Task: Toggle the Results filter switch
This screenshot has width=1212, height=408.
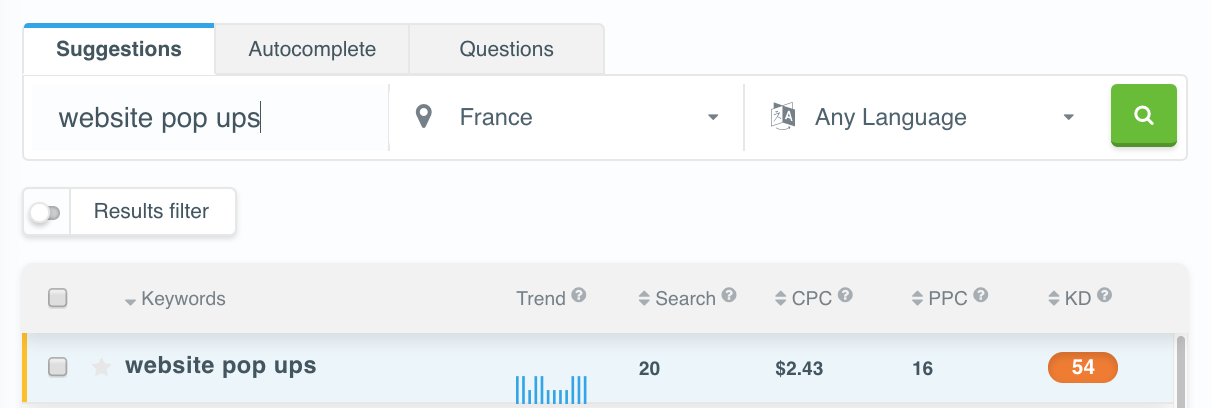Action: pos(46,212)
